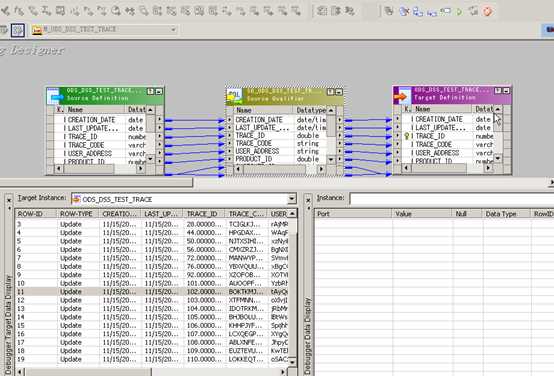Click the Instance combo box field
This screenshot has width=554, height=376.
tap(451, 198)
